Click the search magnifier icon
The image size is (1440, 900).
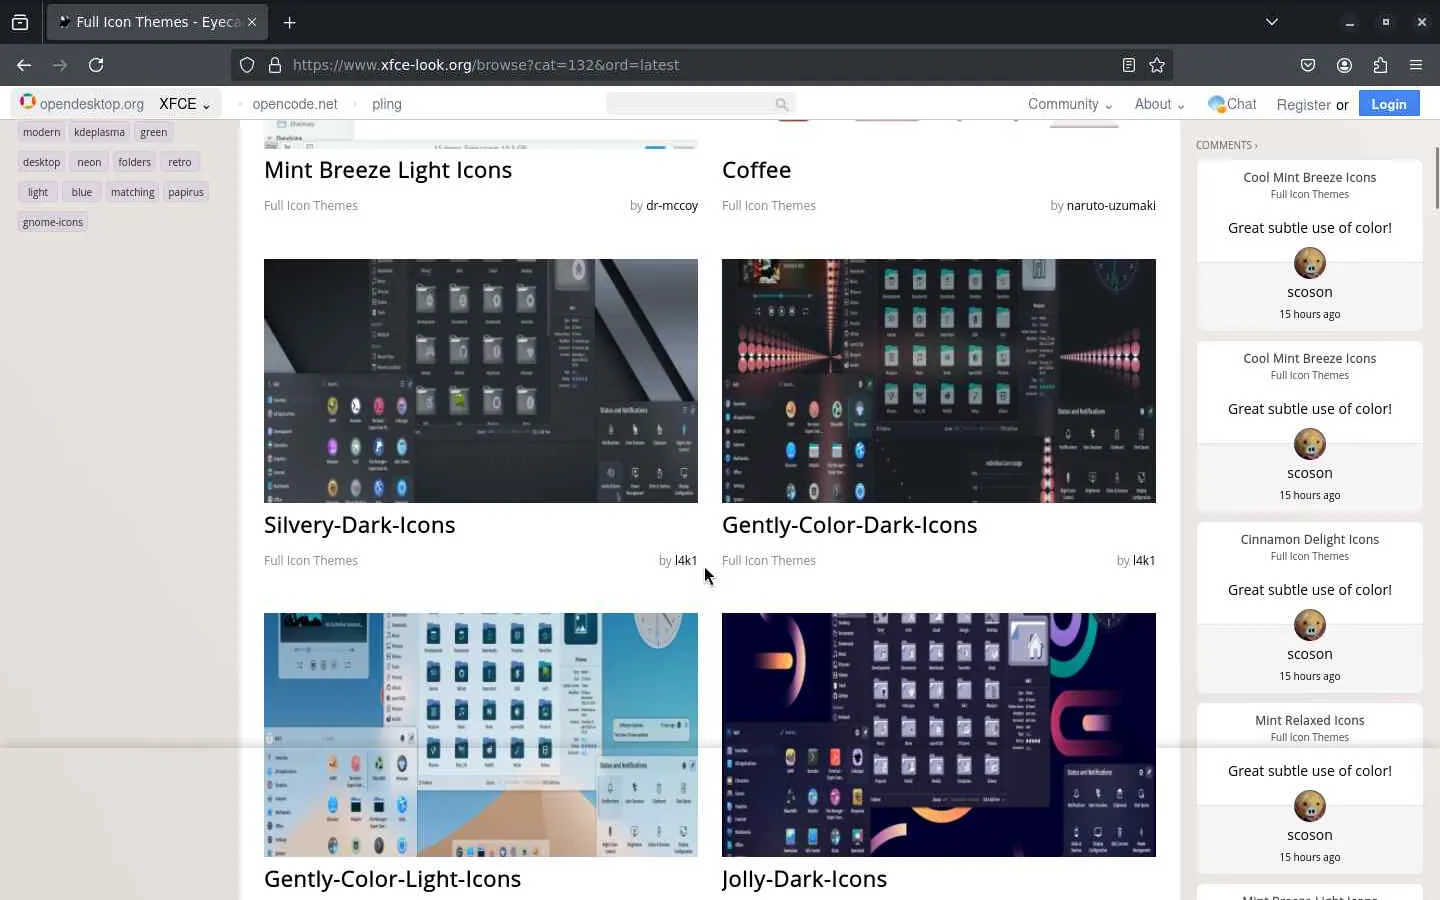[x=781, y=104]
